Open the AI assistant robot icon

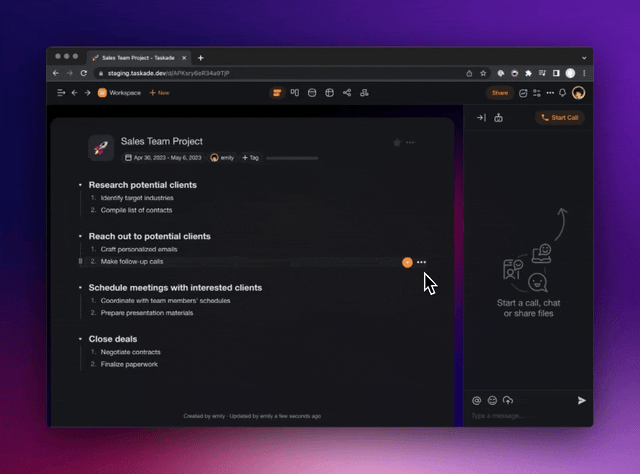point(499,118)
